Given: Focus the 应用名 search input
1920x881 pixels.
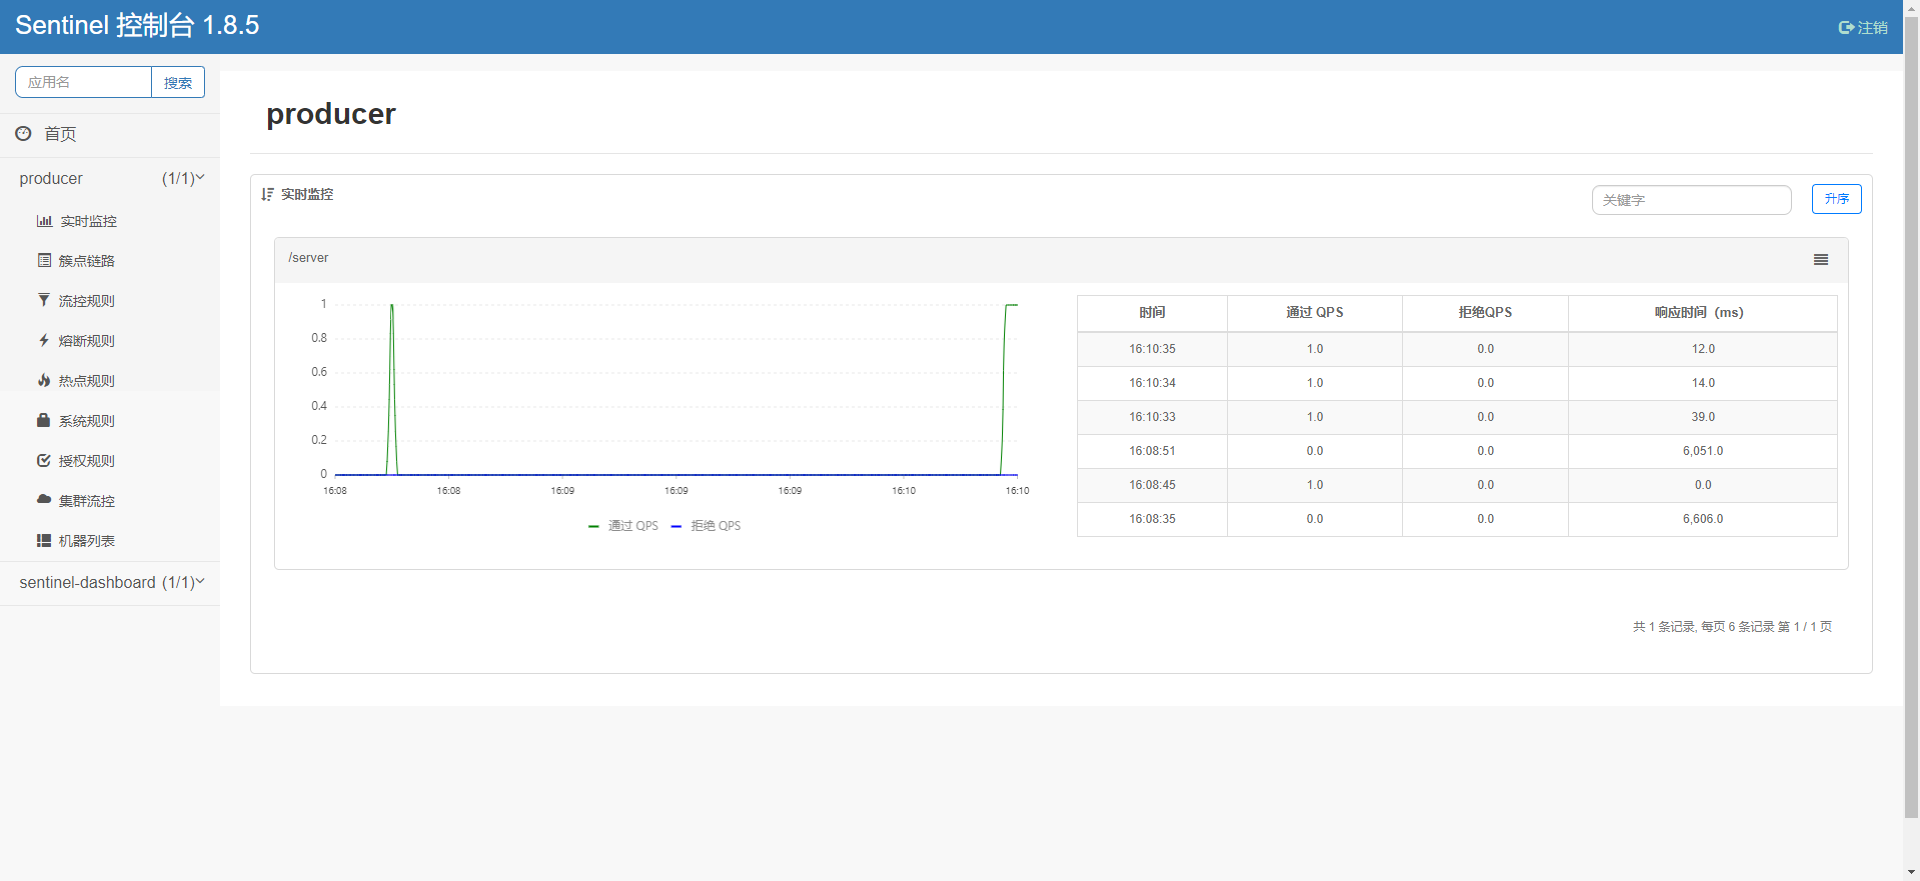Looking at the screenshot, I should coord(83,82).
